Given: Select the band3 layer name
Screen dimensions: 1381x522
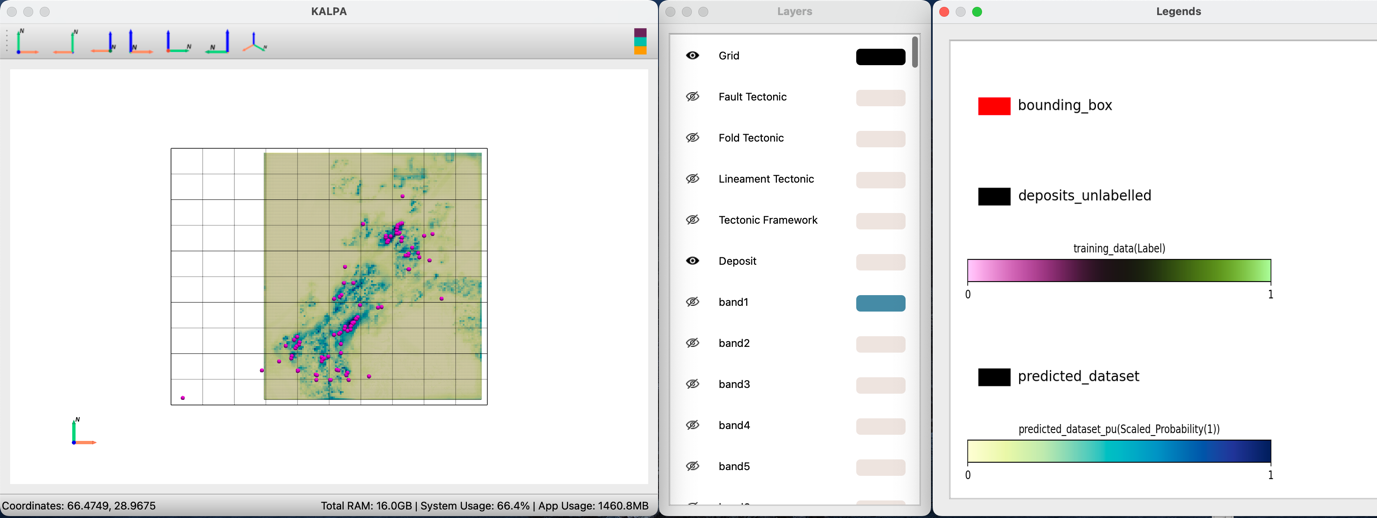Looking at the screenshot, I should pos(735,384).
